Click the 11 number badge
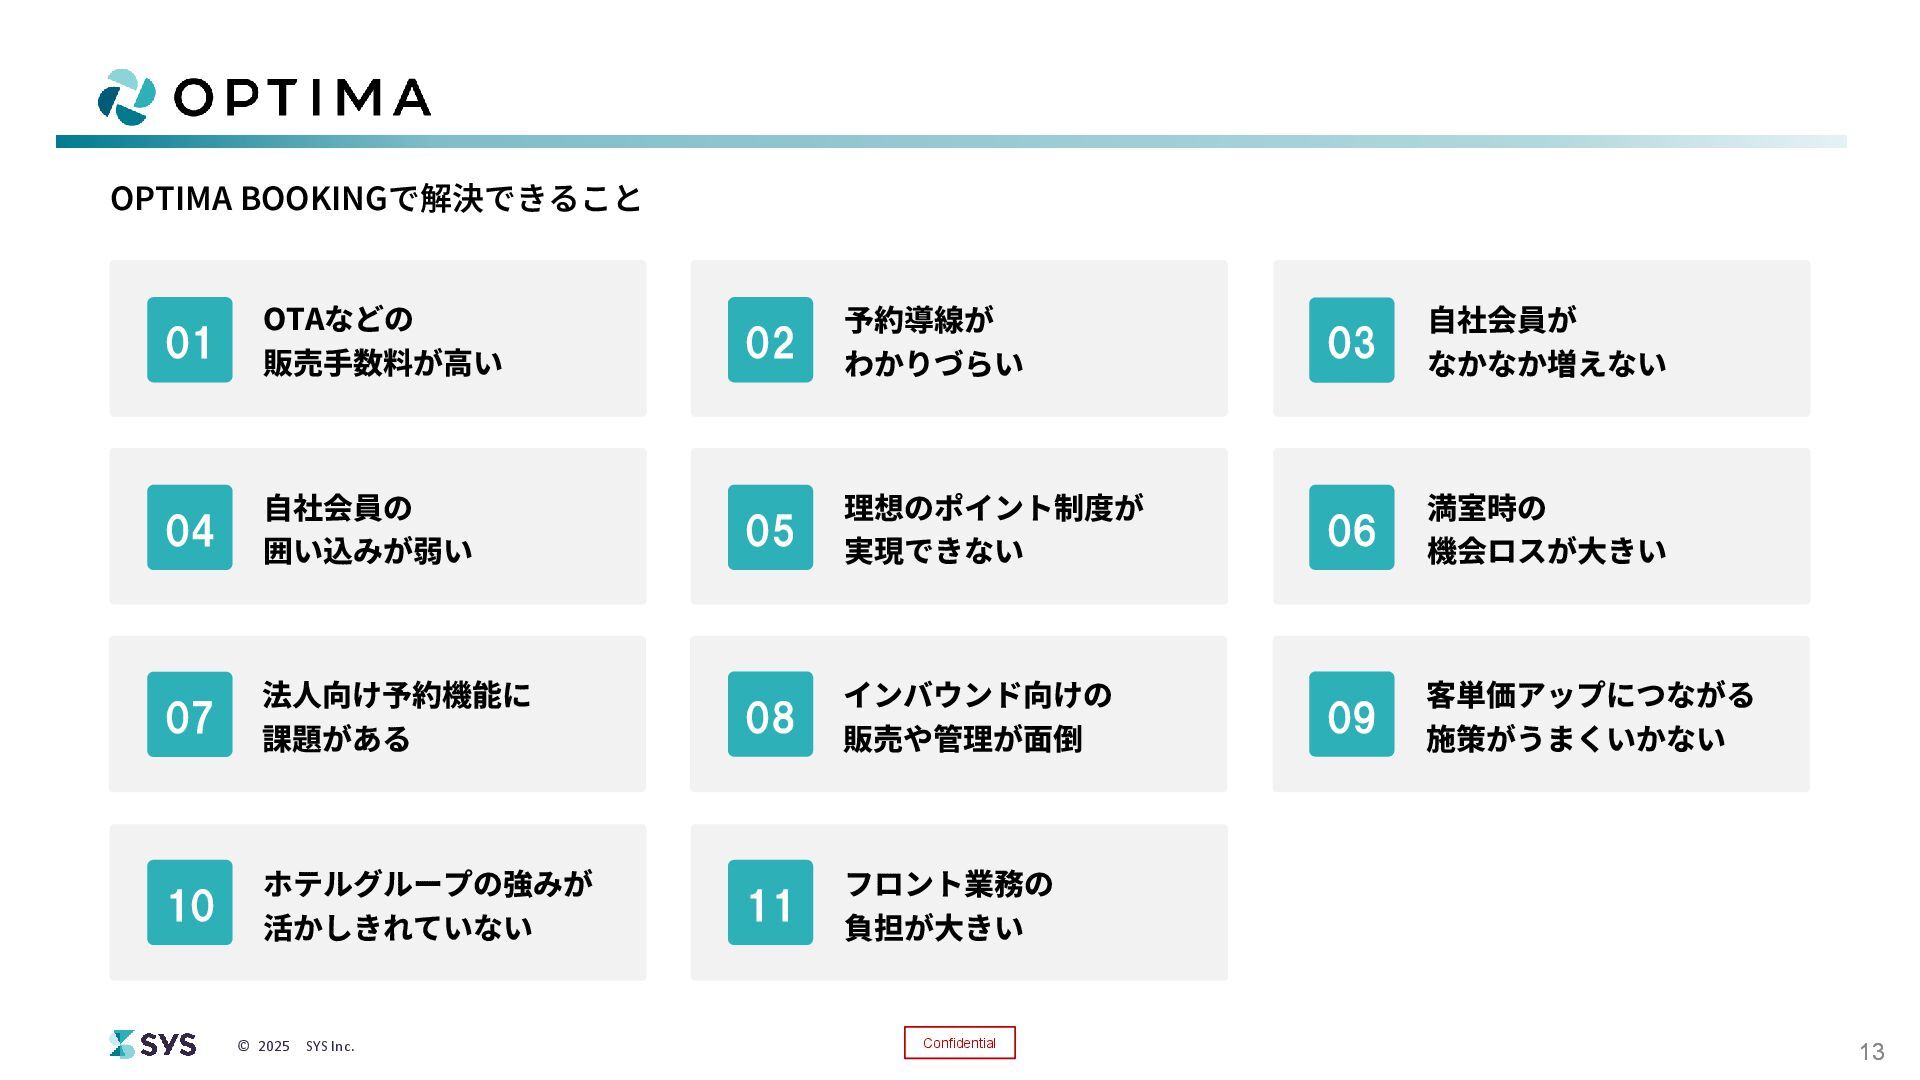1920x1080 pixels. click(770, 902)
